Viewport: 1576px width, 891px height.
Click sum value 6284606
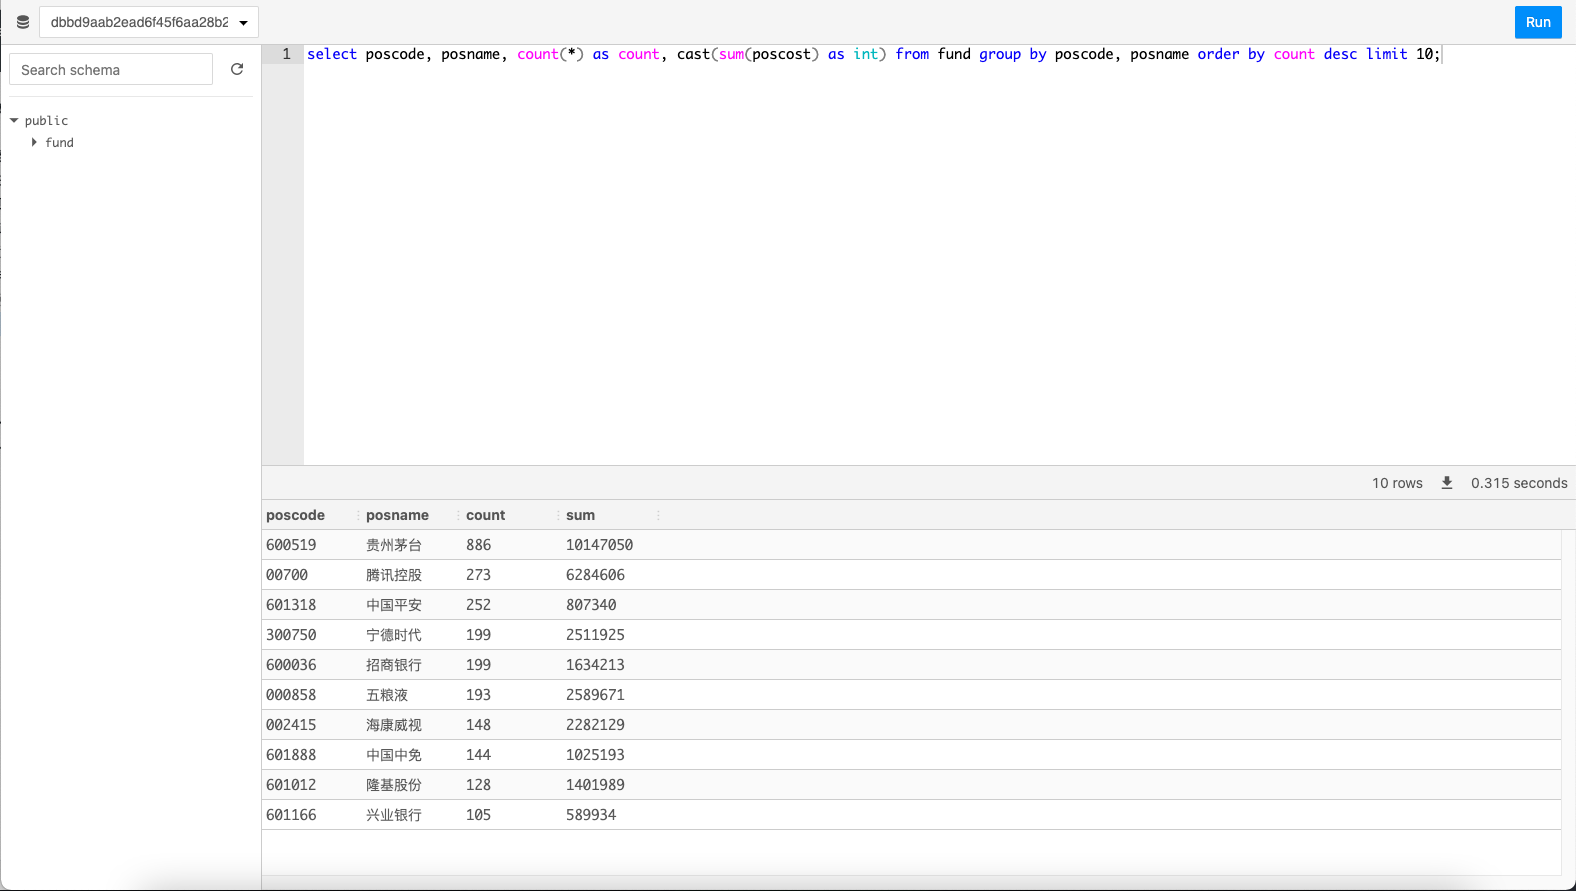(596, 575)
